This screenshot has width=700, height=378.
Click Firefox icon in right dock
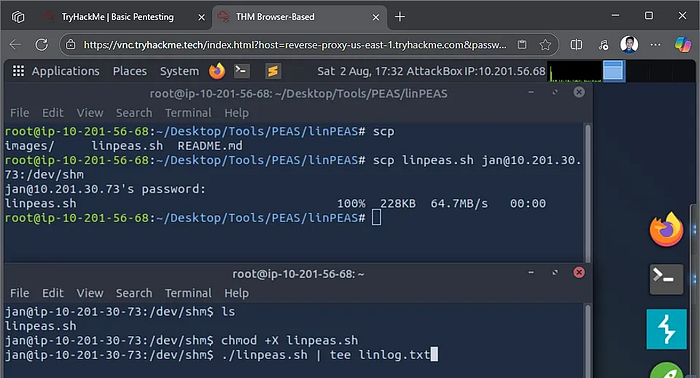(666, 229)
